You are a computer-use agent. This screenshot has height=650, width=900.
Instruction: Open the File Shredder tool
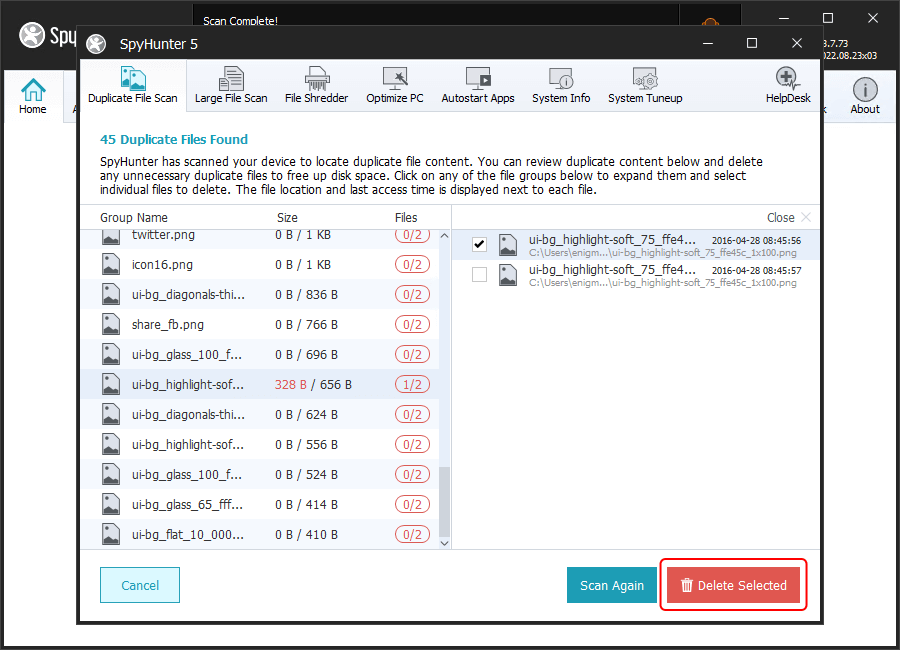[316, 85]
